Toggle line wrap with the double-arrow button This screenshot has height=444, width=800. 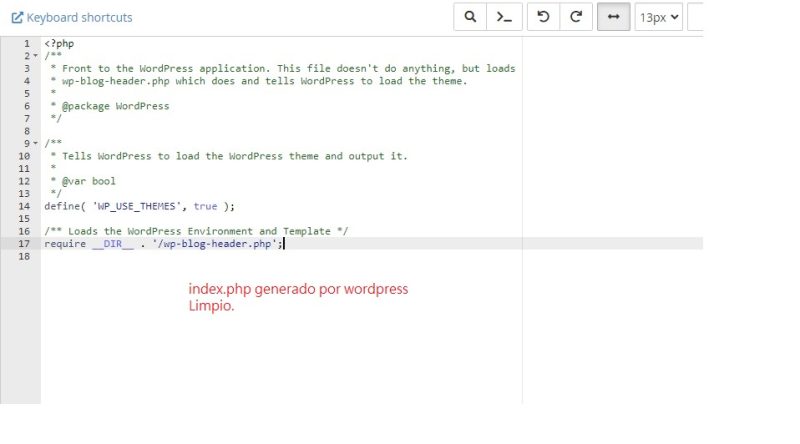[613, 17]
